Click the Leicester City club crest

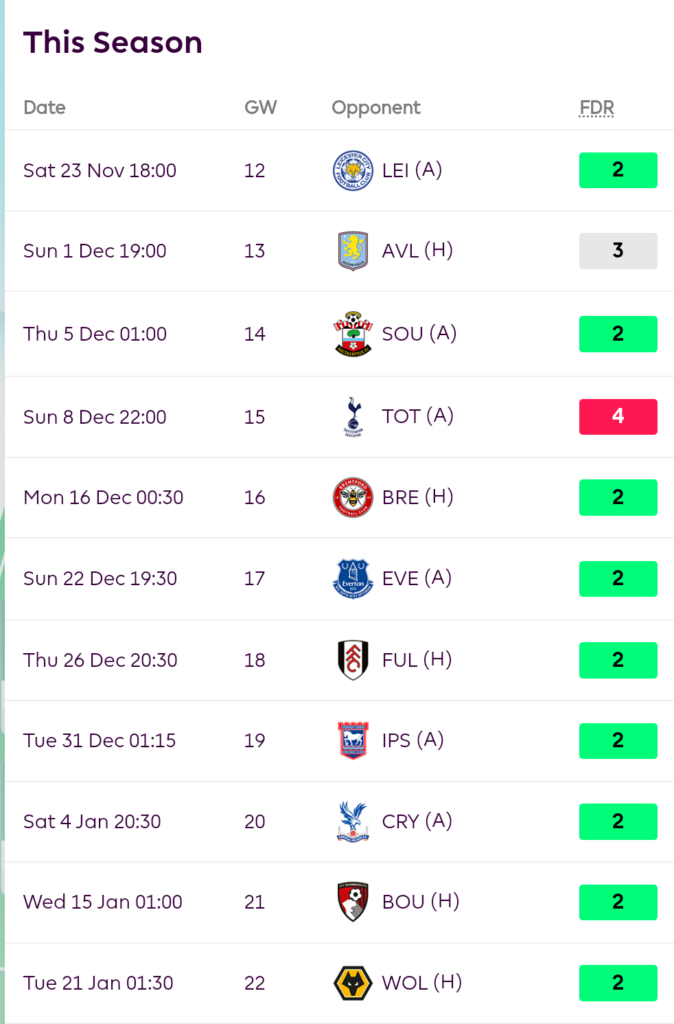352,170
